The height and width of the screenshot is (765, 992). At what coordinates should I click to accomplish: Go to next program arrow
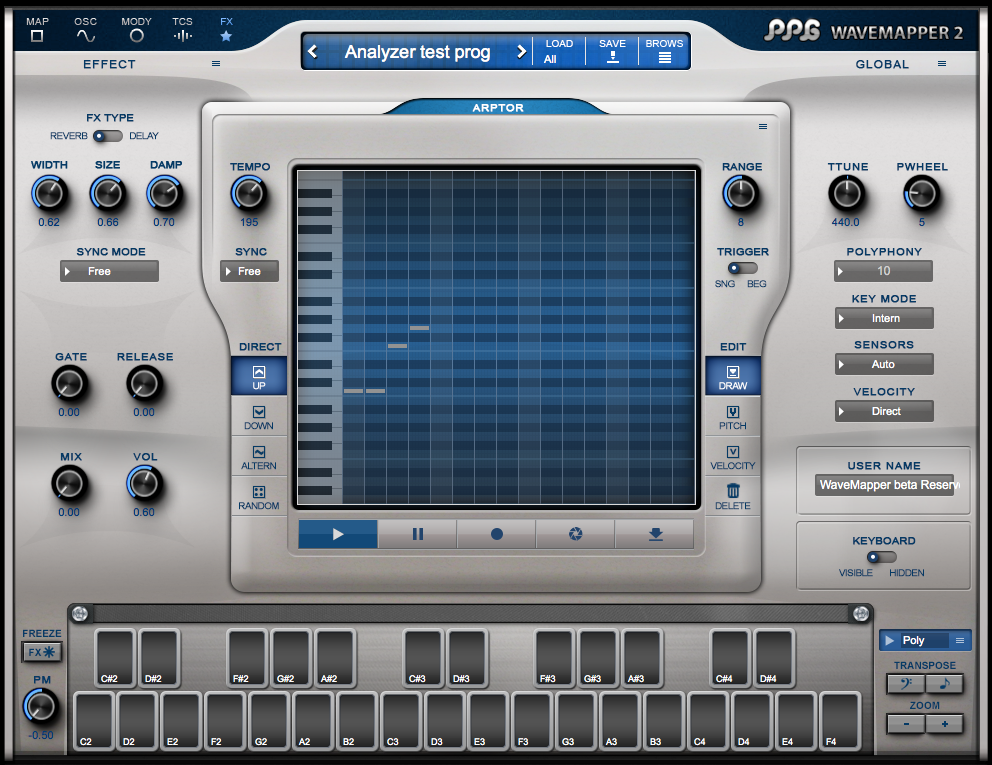click(521, 51)
